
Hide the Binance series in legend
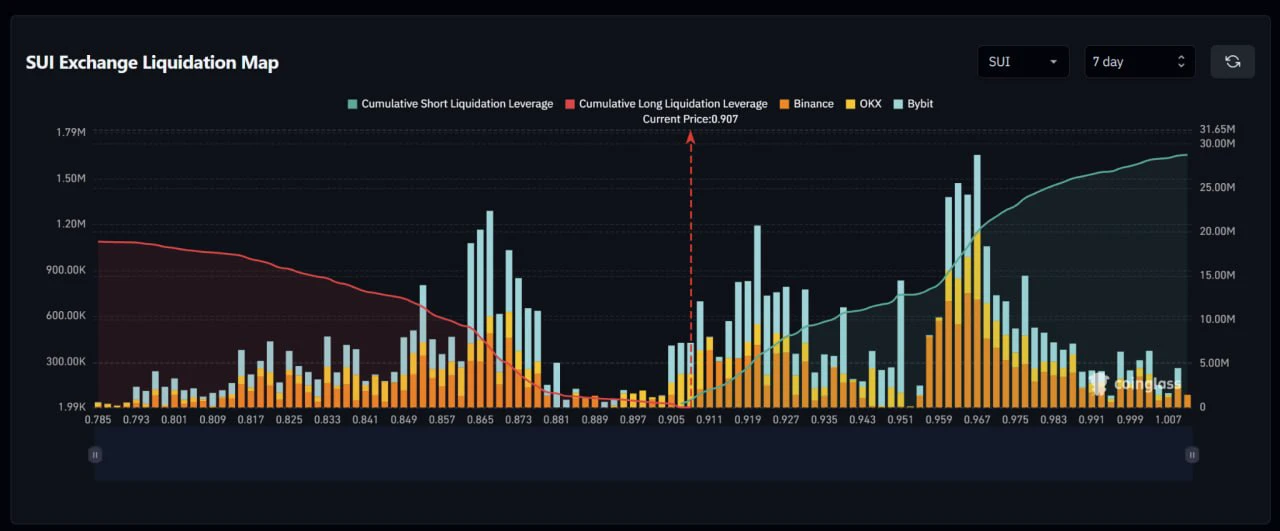806,104
